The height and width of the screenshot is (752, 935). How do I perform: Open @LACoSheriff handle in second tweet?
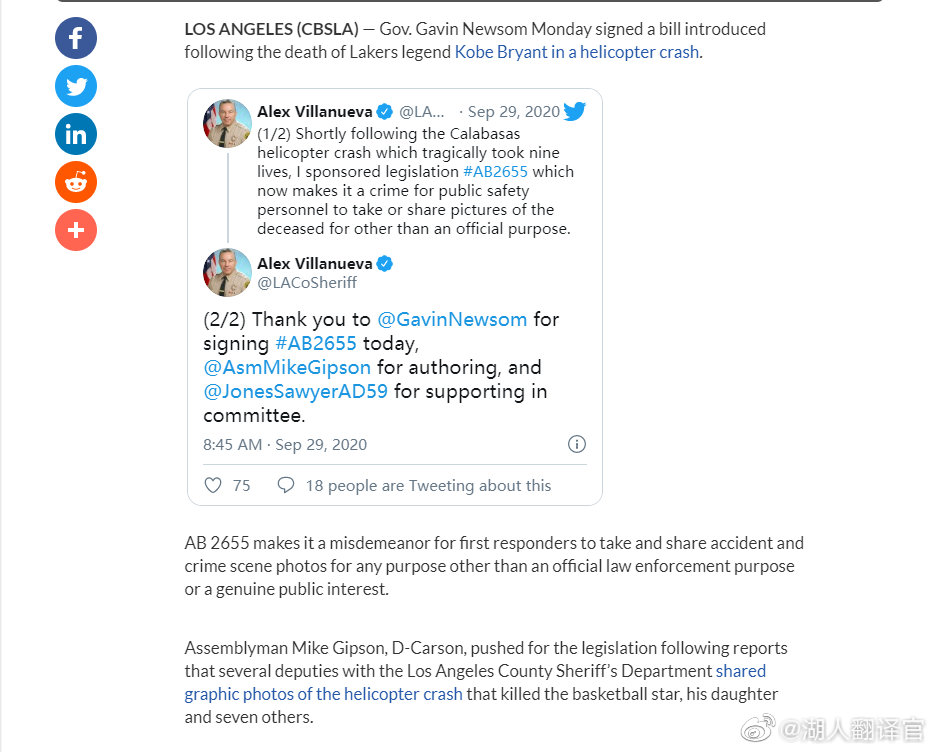(306, 283)
